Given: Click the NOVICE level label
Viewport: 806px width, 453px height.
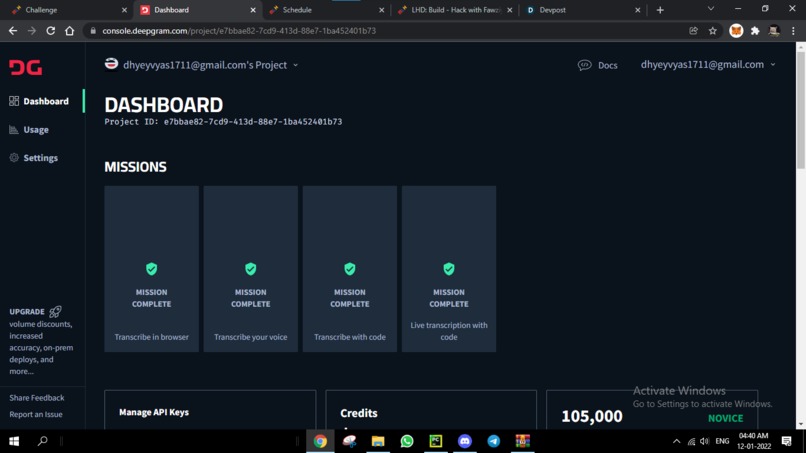Looking at the screenshot, I should [x=725, y=418].
